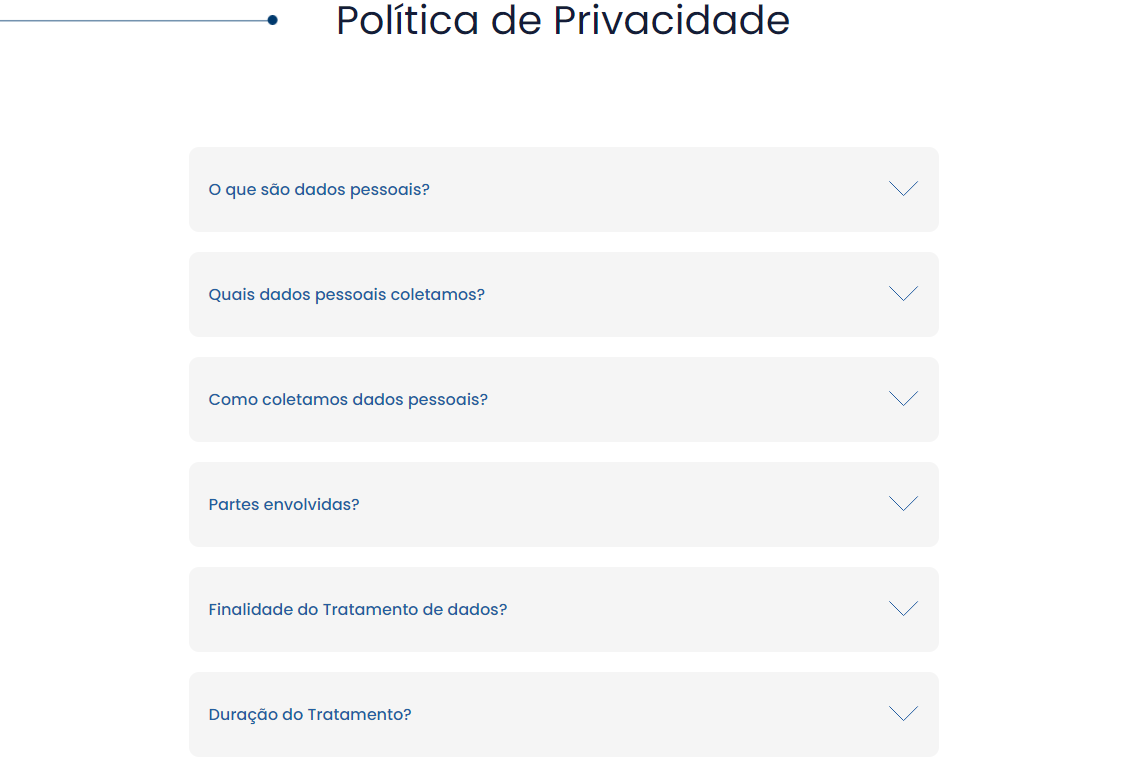Image resolution: width=1137 pixels, height=768 pixels.
Task: Expand the 'O que são dados pessoais?' chevron
Action: [903, 189]
